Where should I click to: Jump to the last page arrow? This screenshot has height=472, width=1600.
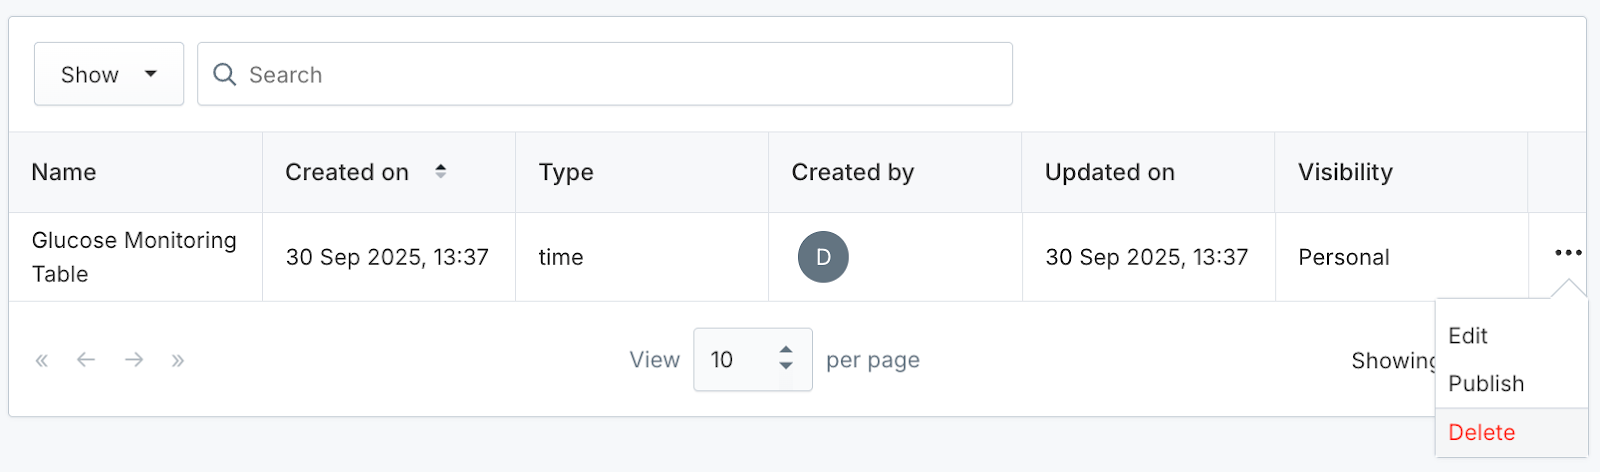178,360
